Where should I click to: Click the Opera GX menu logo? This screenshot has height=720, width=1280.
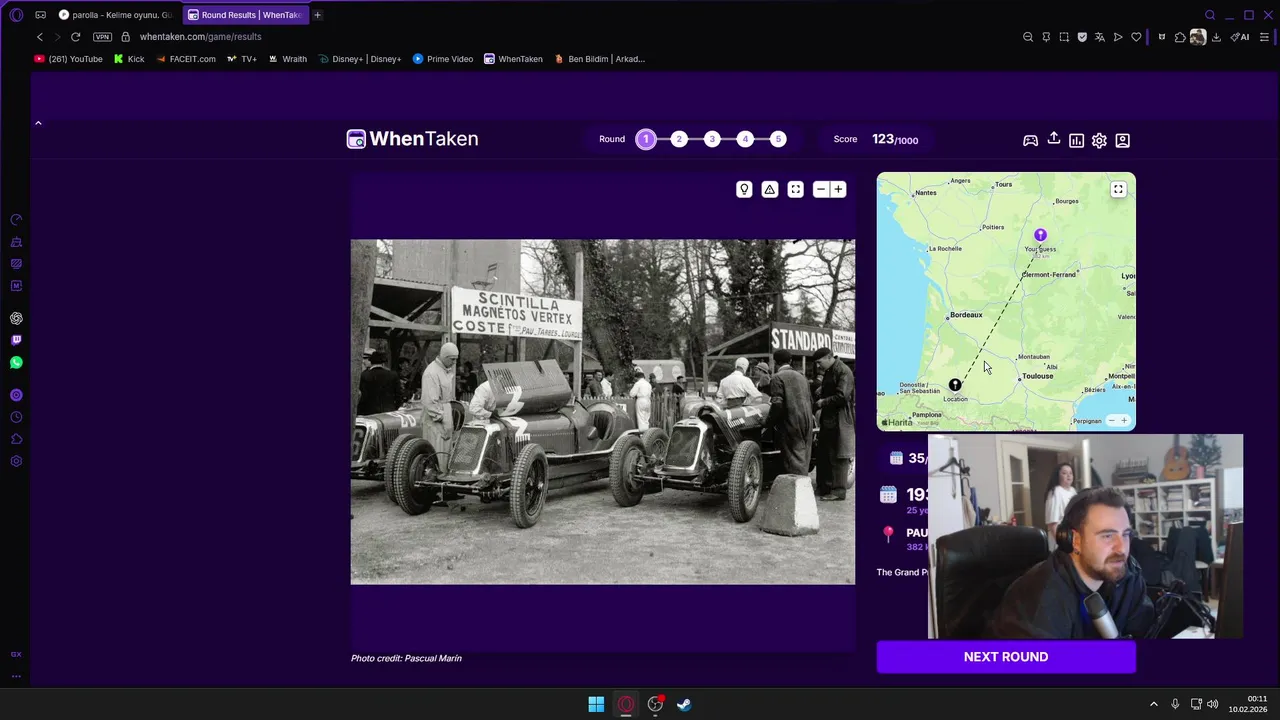point(16,15)
